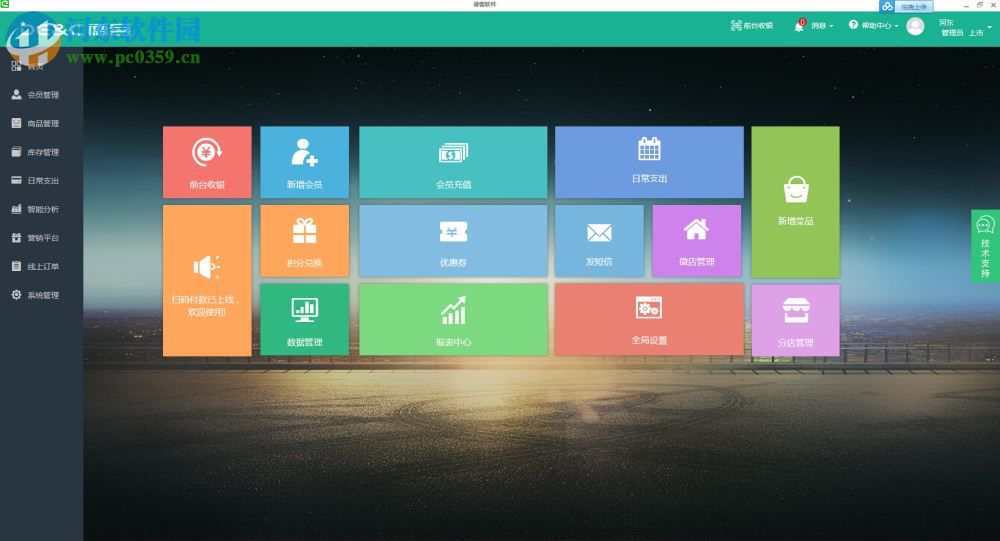This screenshot has height=541, width=1000.
Task: Expand the 消息 messages dropdown
Action: 822,26
